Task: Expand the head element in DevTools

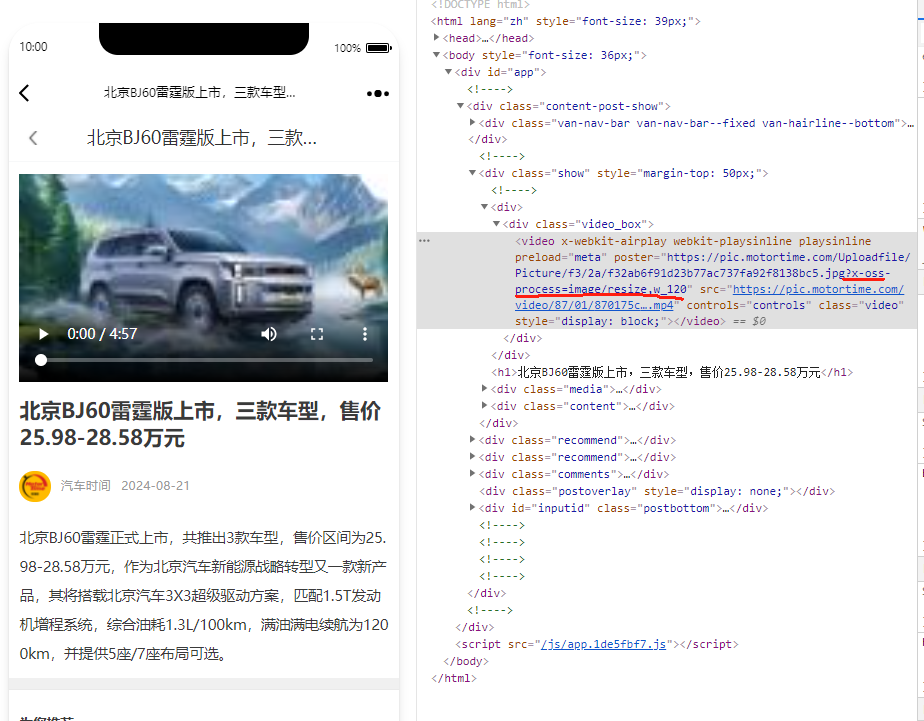Action: coord(437,38)
